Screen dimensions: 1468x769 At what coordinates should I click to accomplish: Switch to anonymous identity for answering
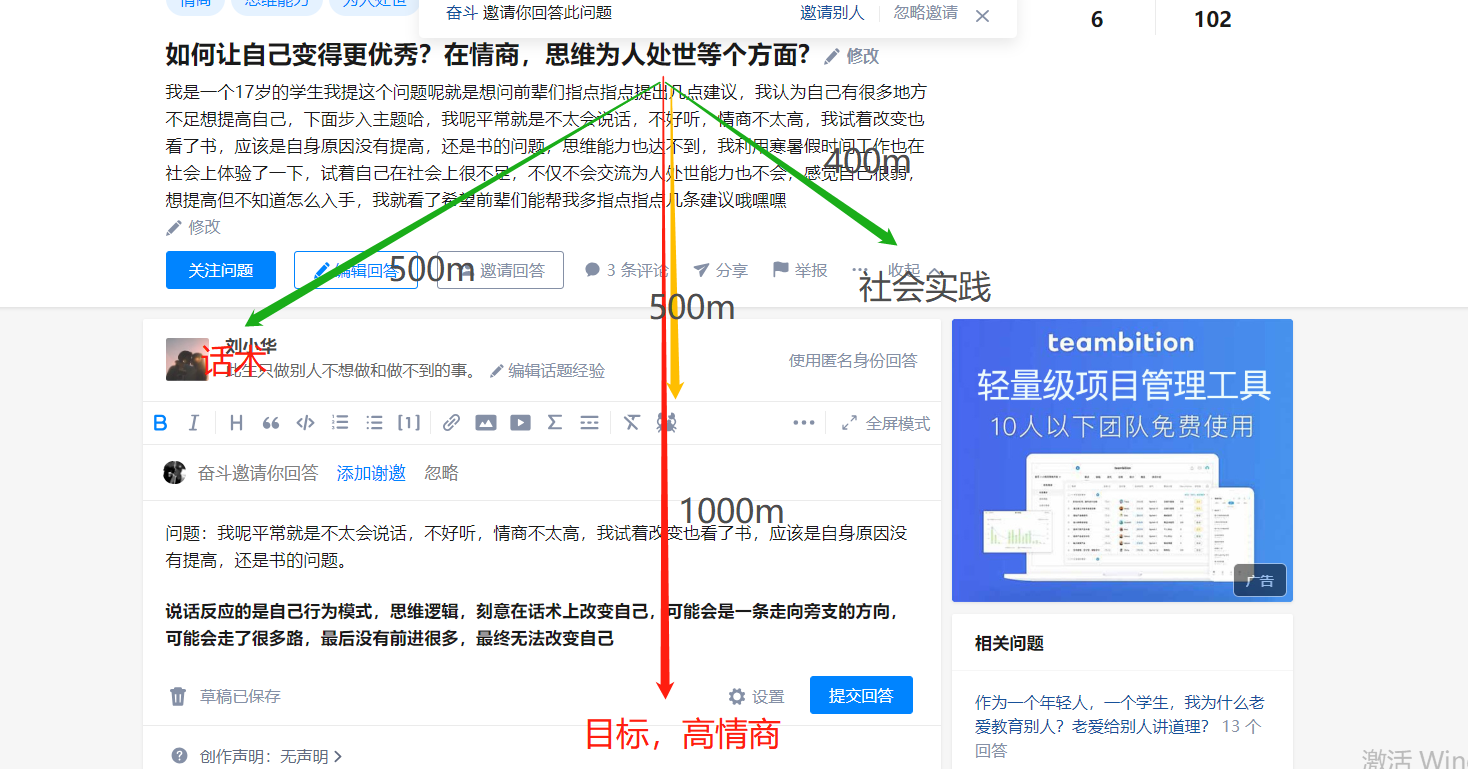point(854,360)
